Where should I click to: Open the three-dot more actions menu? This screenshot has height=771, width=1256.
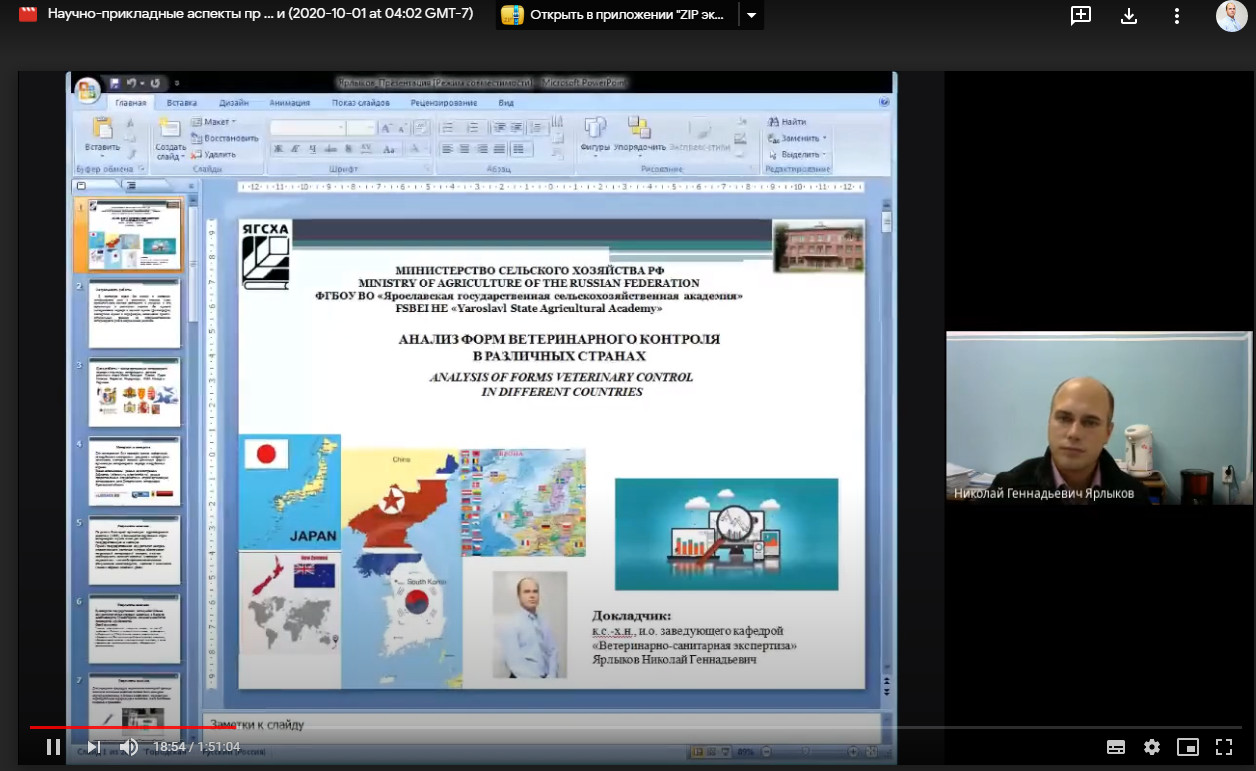[1177, 15]
